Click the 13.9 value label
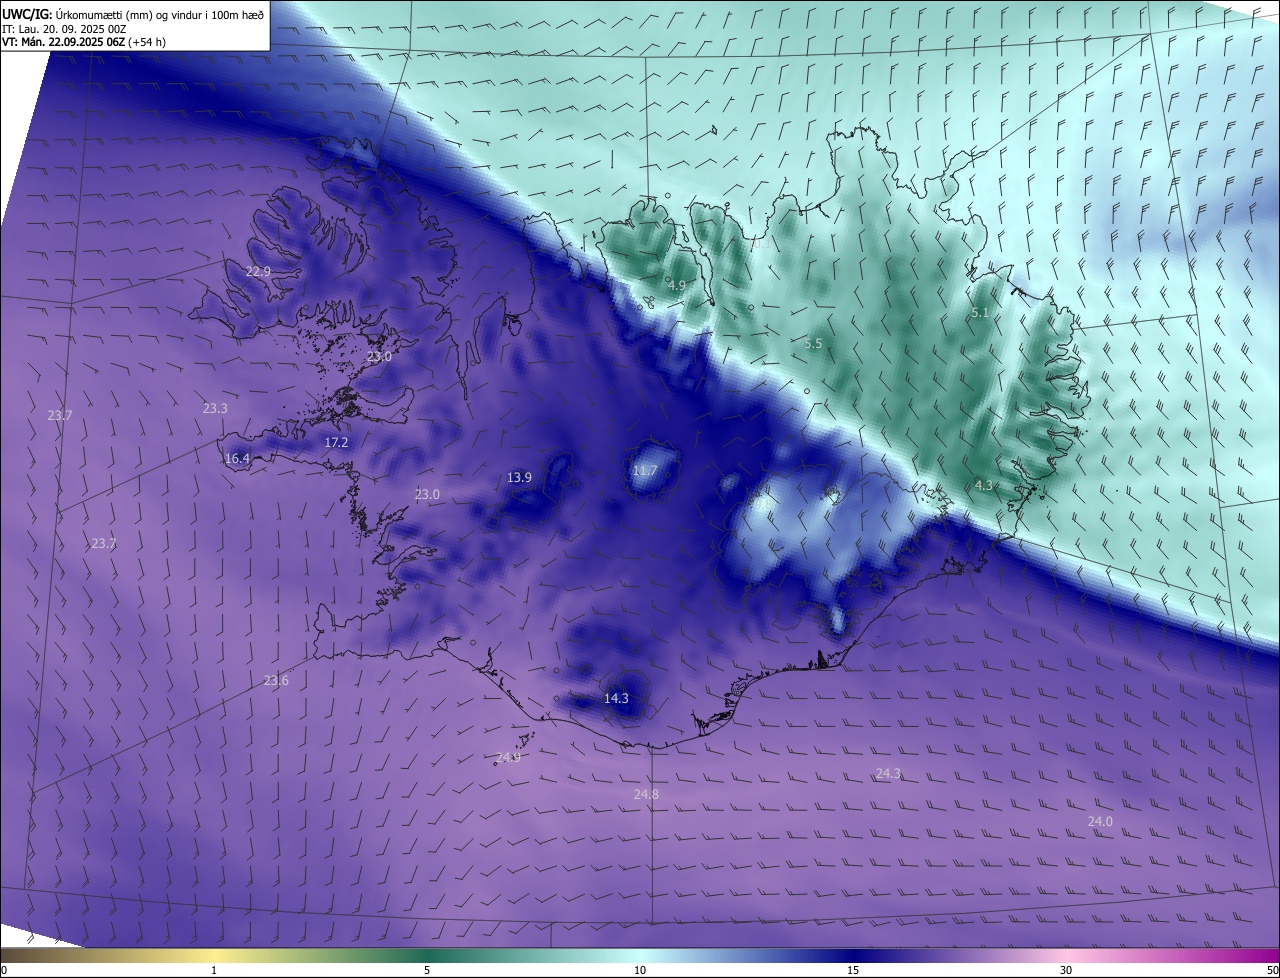 519,477
